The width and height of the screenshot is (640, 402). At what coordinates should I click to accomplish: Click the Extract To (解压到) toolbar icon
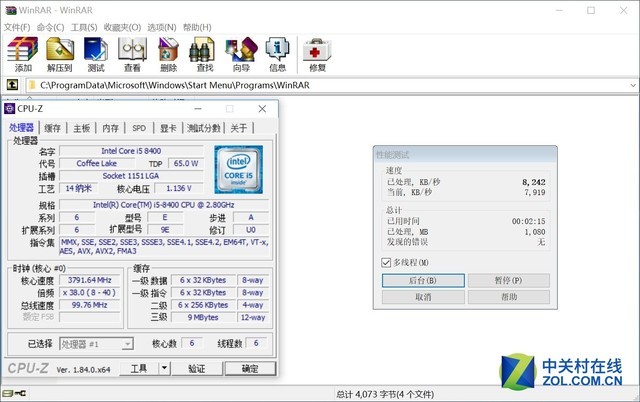point(60,54)
